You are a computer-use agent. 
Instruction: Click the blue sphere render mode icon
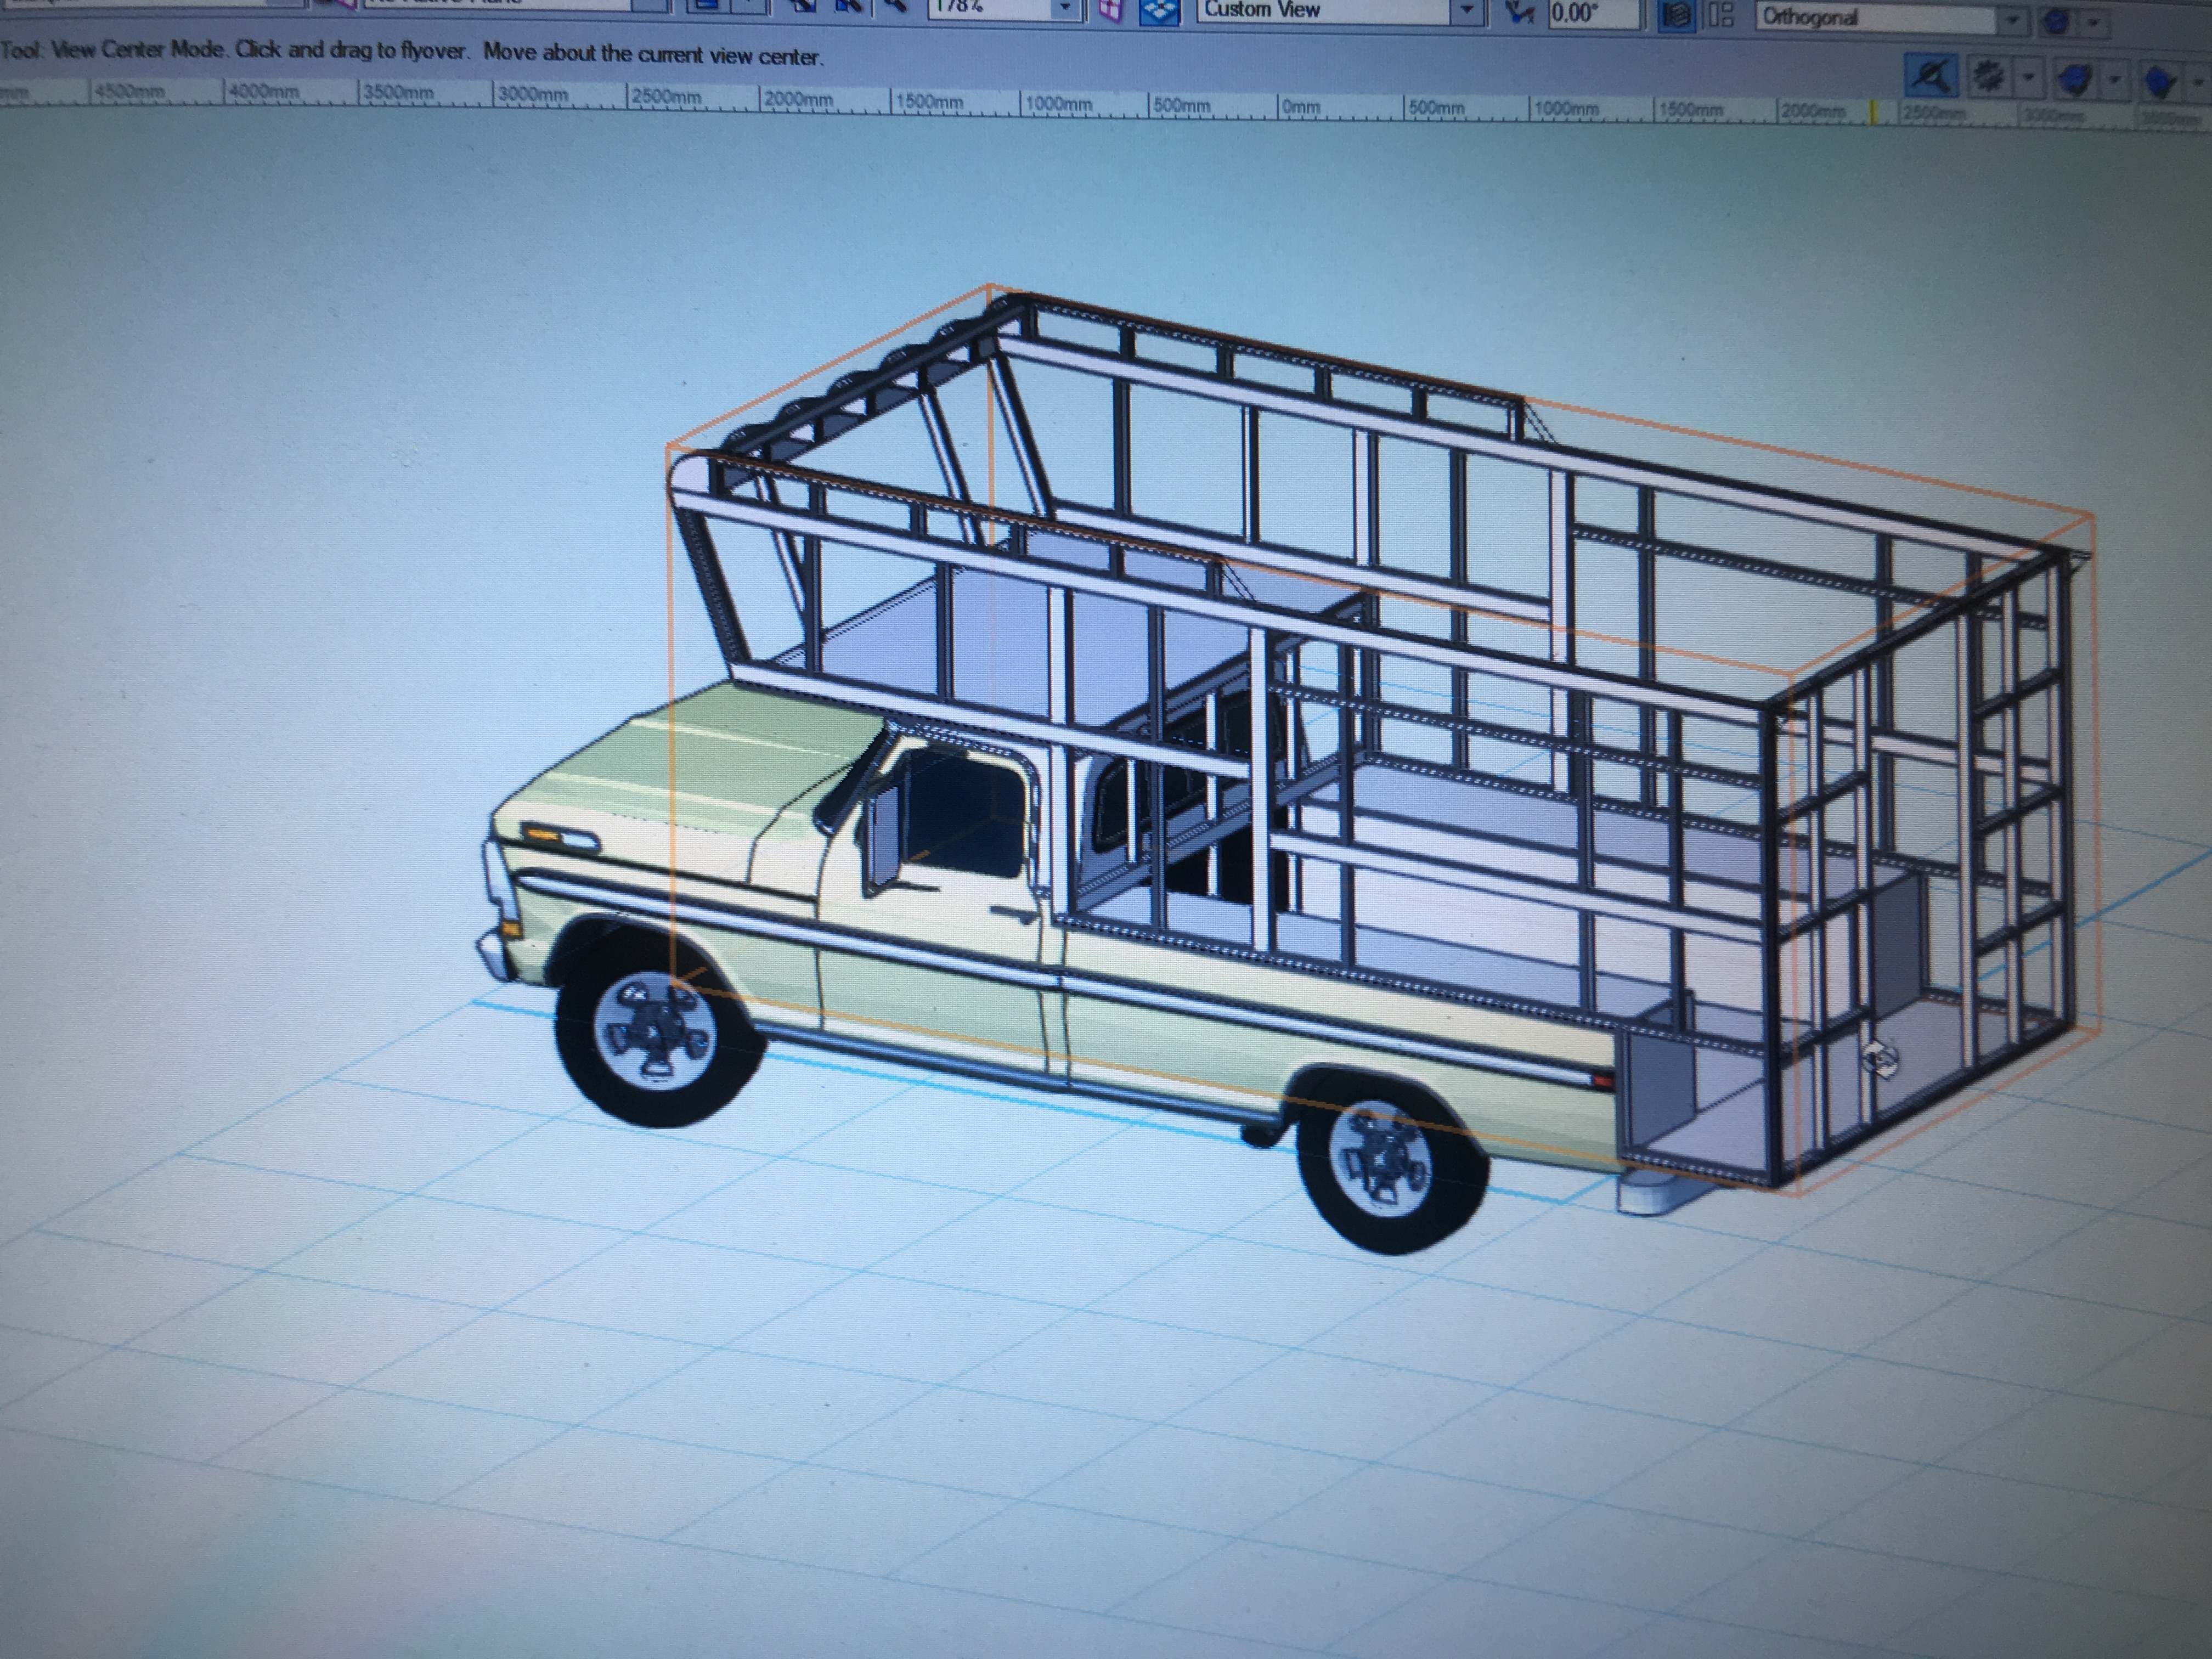point(2056,20)
